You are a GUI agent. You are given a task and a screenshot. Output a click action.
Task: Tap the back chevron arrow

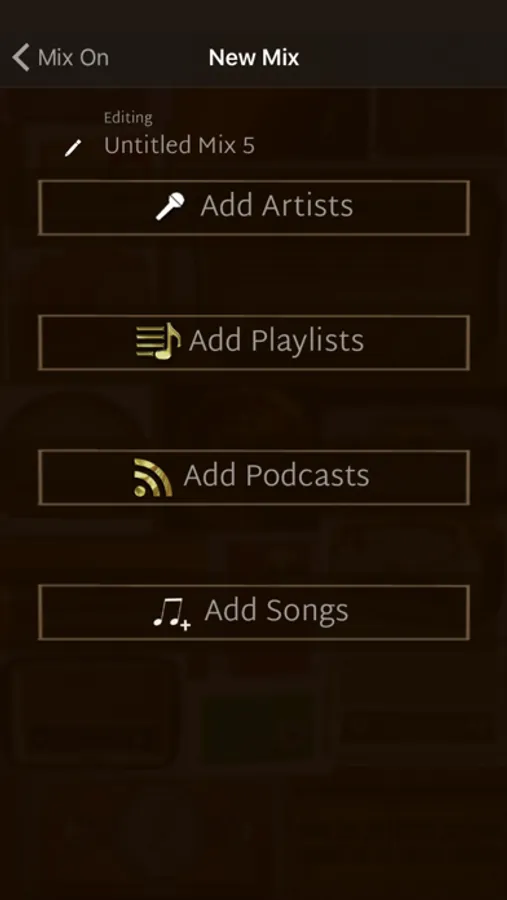click(x=21, y=57)
